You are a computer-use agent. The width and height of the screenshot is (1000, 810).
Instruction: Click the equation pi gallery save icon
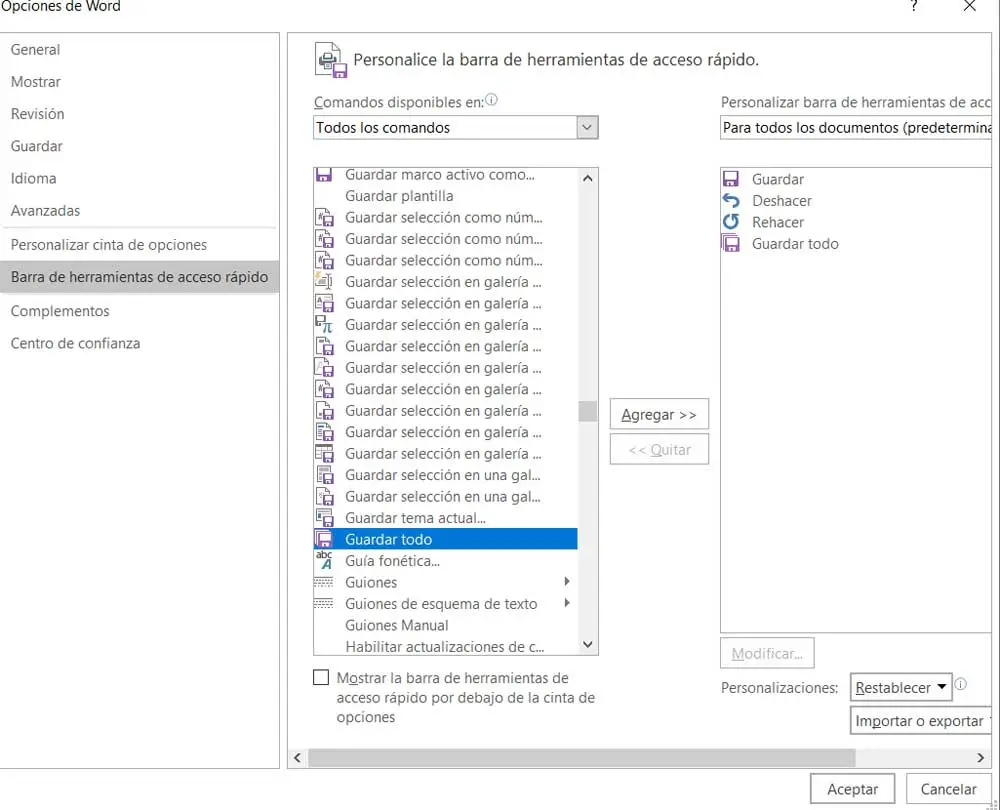click(324, 325)
